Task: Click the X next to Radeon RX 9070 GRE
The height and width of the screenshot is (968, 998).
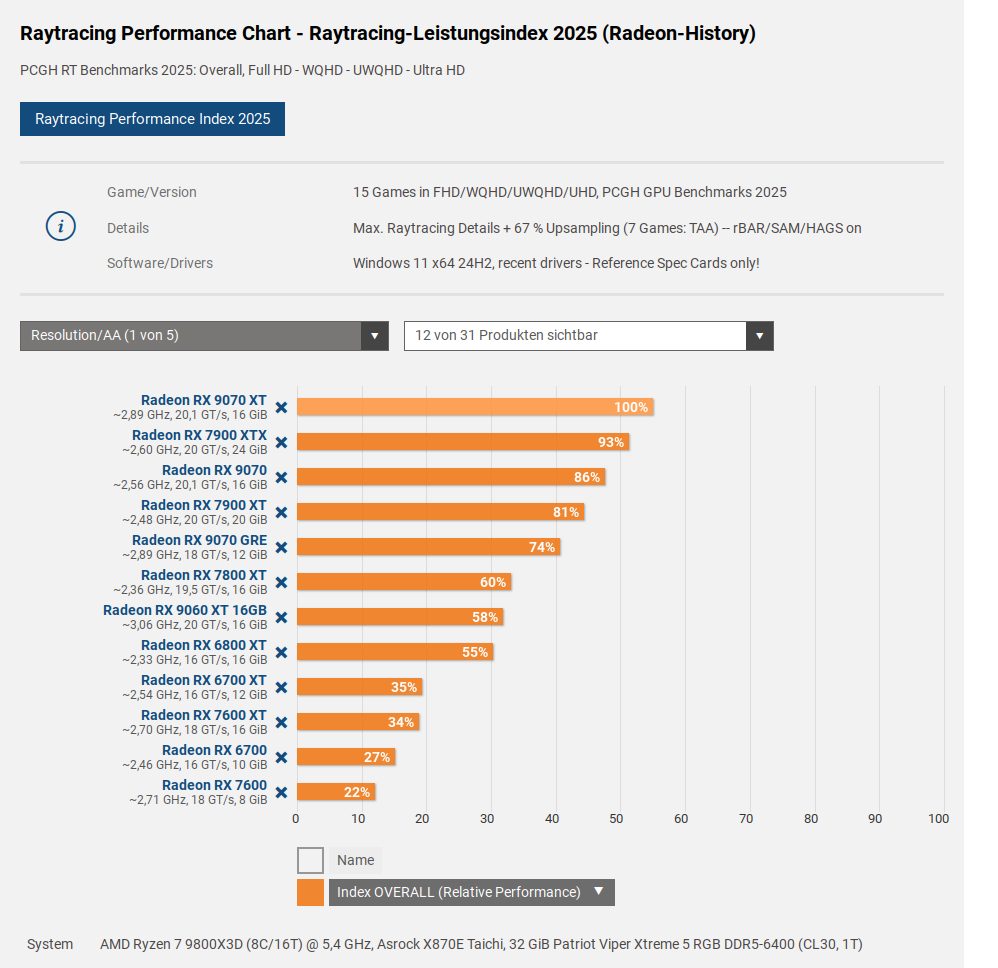Action: [281, 547]
